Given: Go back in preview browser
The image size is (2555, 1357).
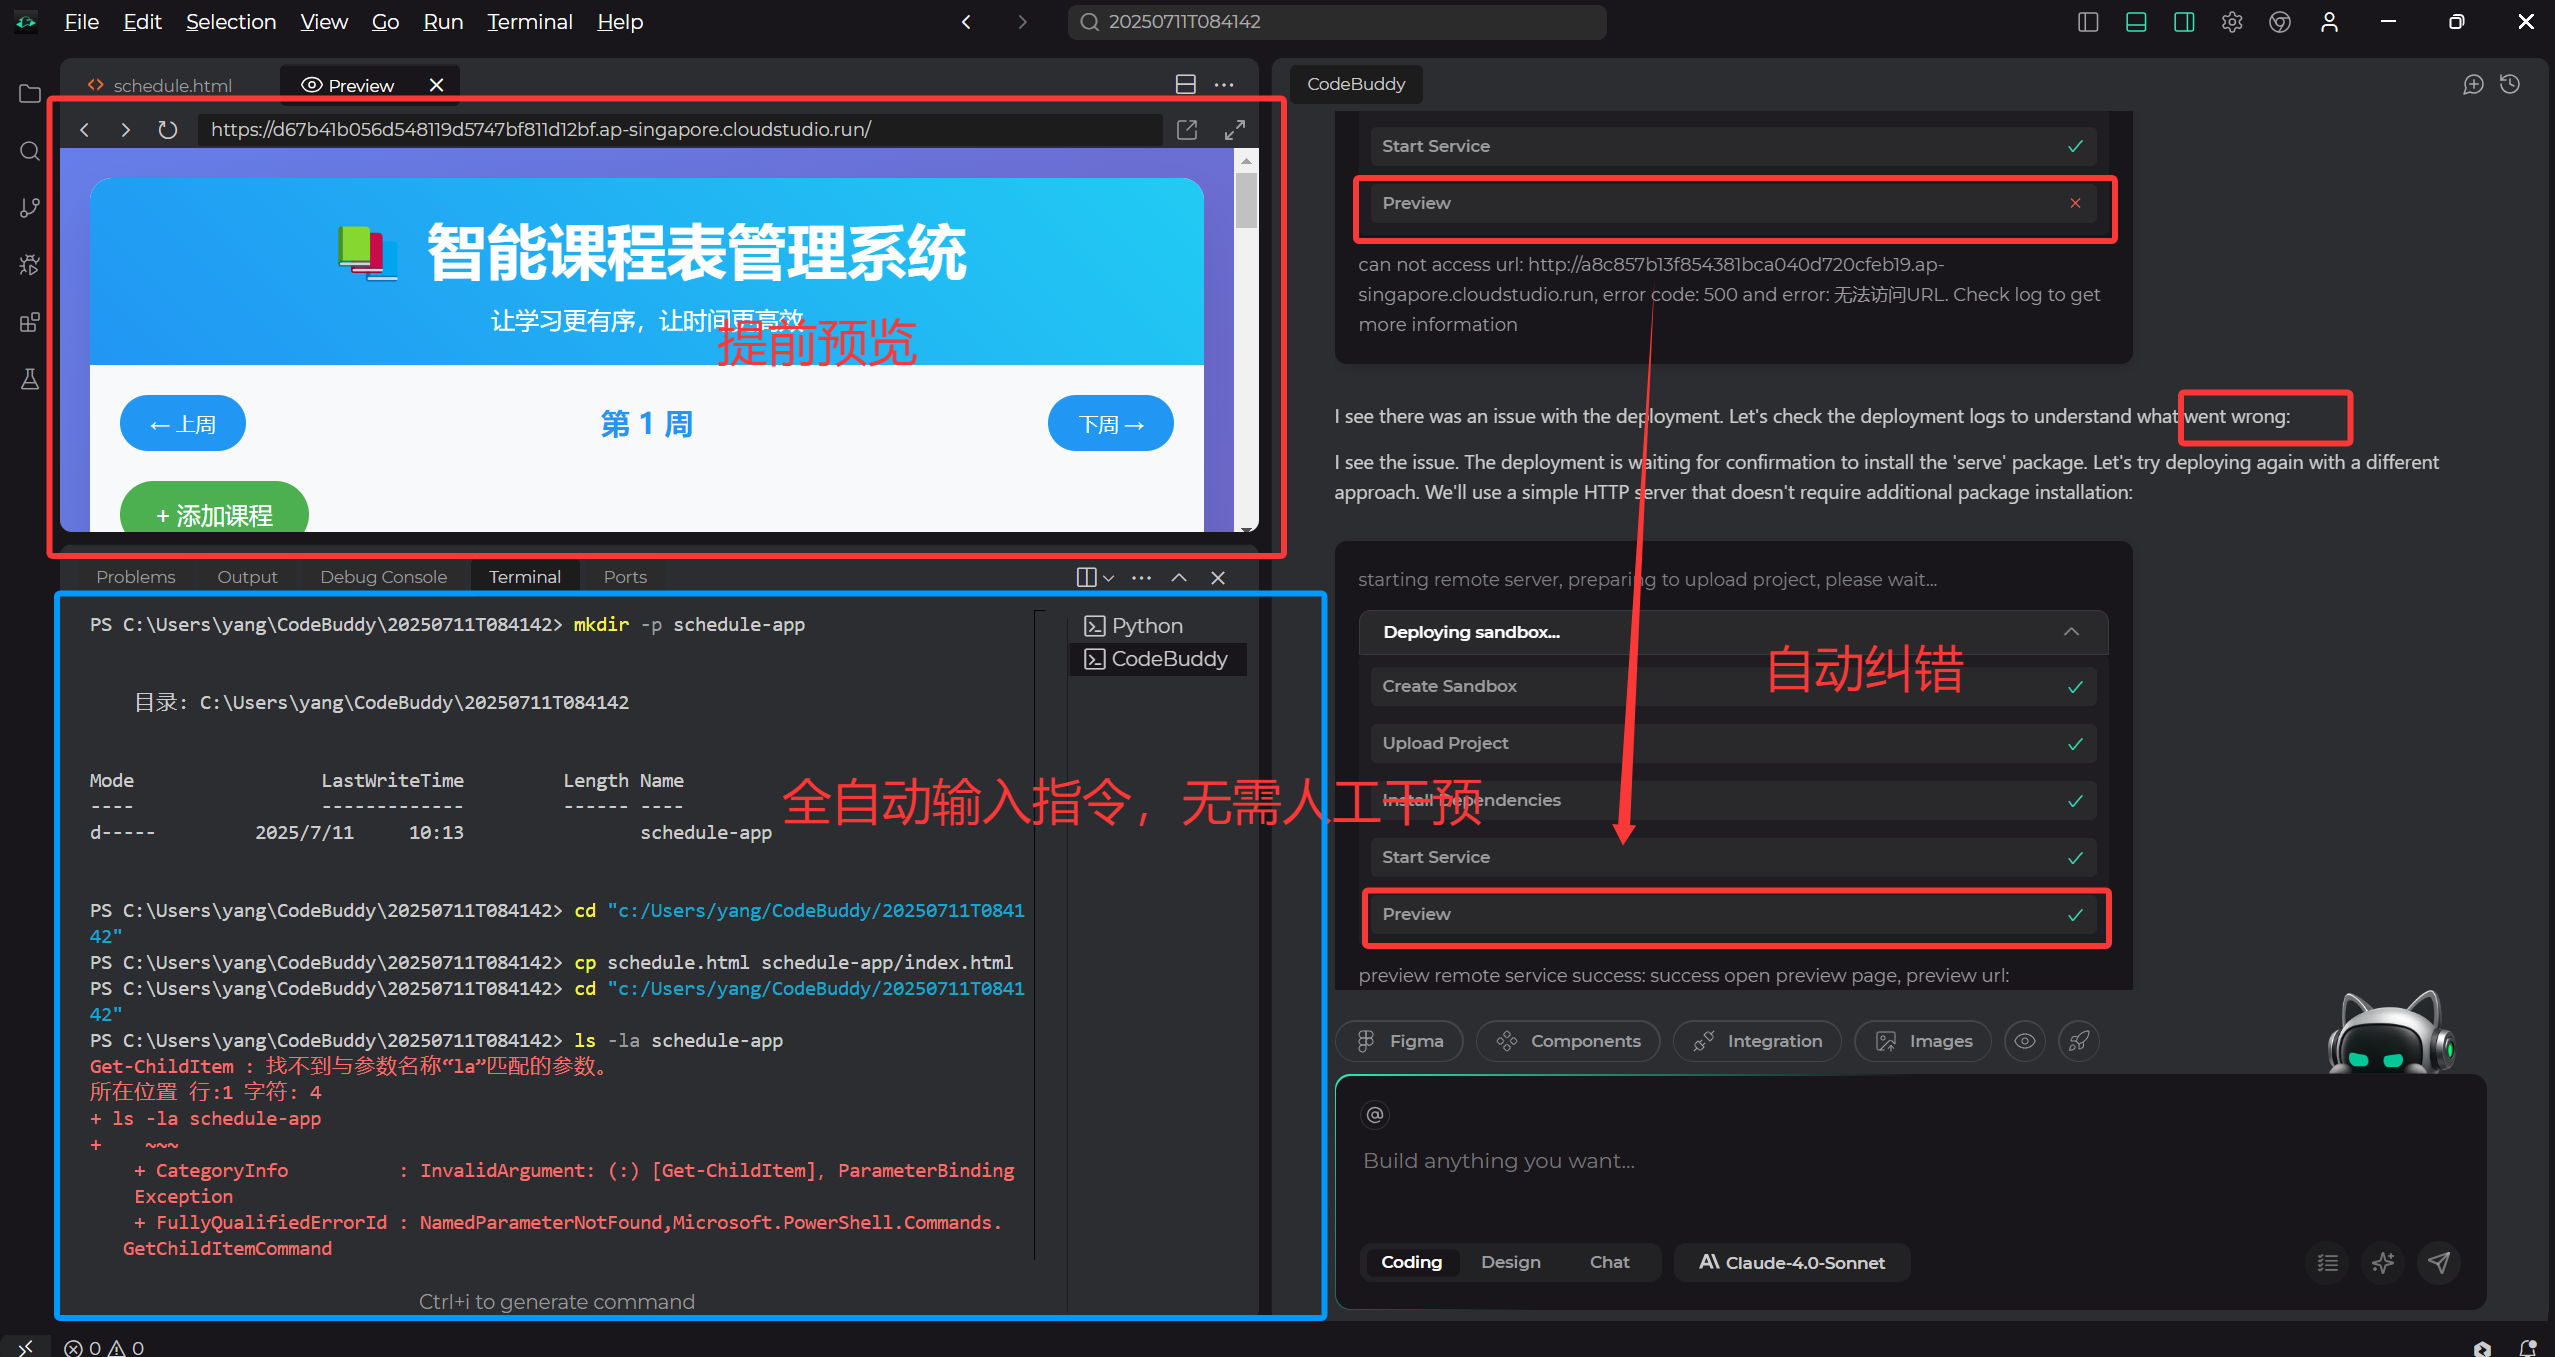Looking at the screenshot, I should pyautogui.click(x=85, y=130).
